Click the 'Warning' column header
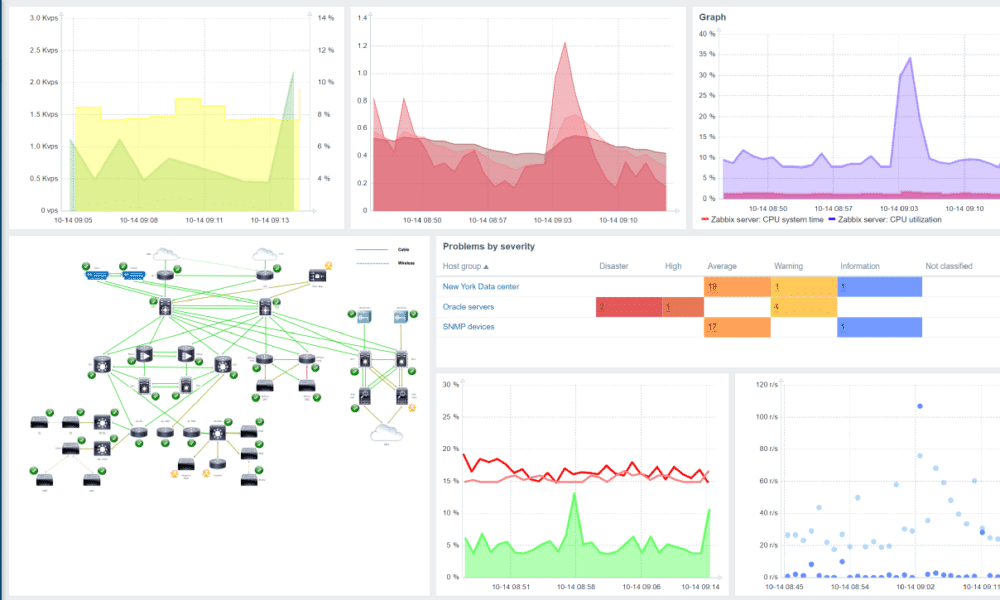This screenshot has height=600, width=1000. coord(788,266)
